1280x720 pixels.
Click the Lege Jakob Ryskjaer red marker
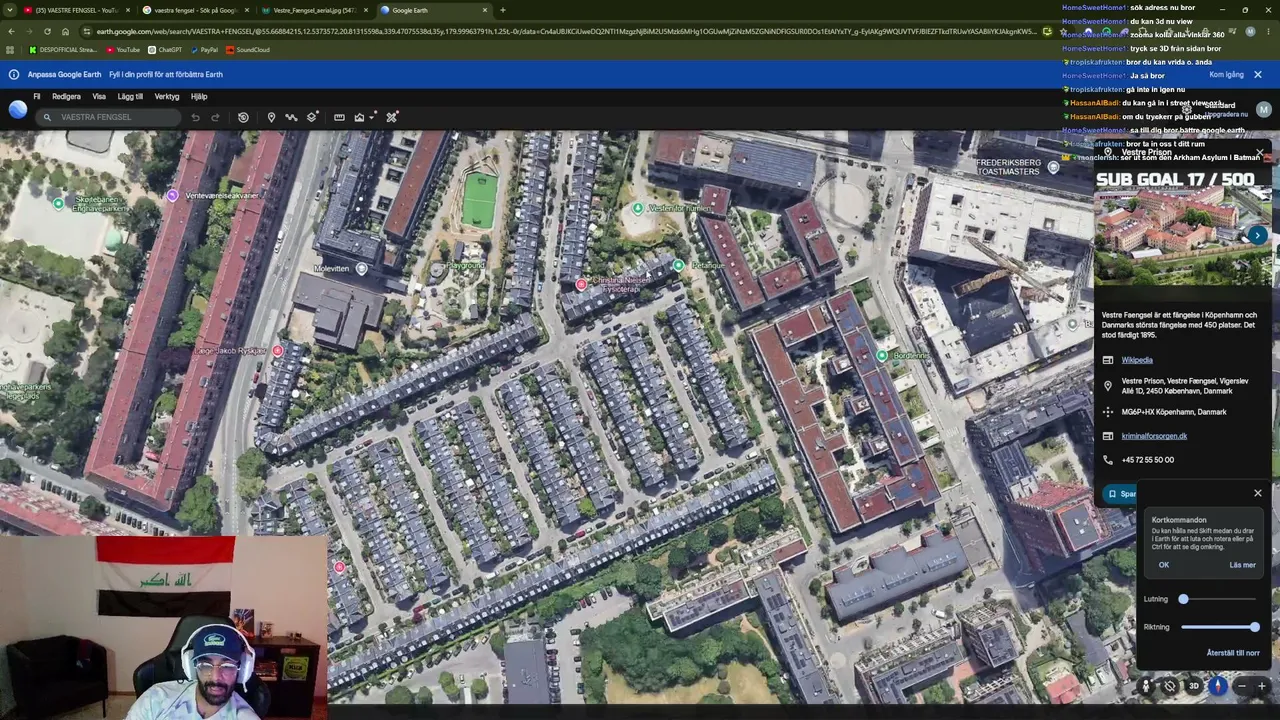(x=277, y=351)
